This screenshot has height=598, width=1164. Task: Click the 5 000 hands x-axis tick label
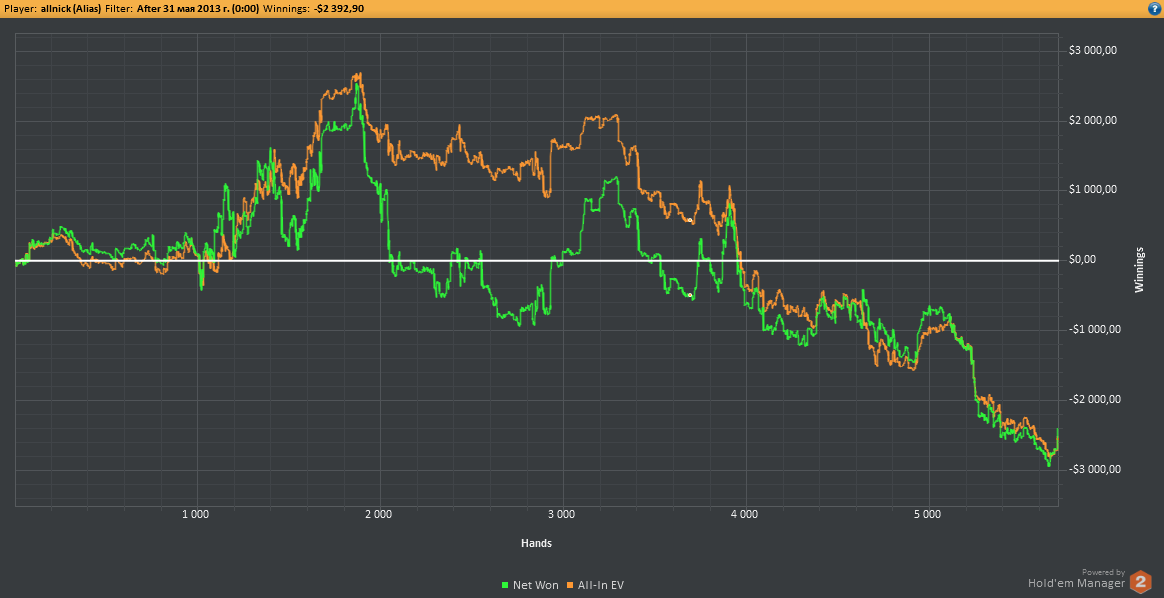point(927,516)
